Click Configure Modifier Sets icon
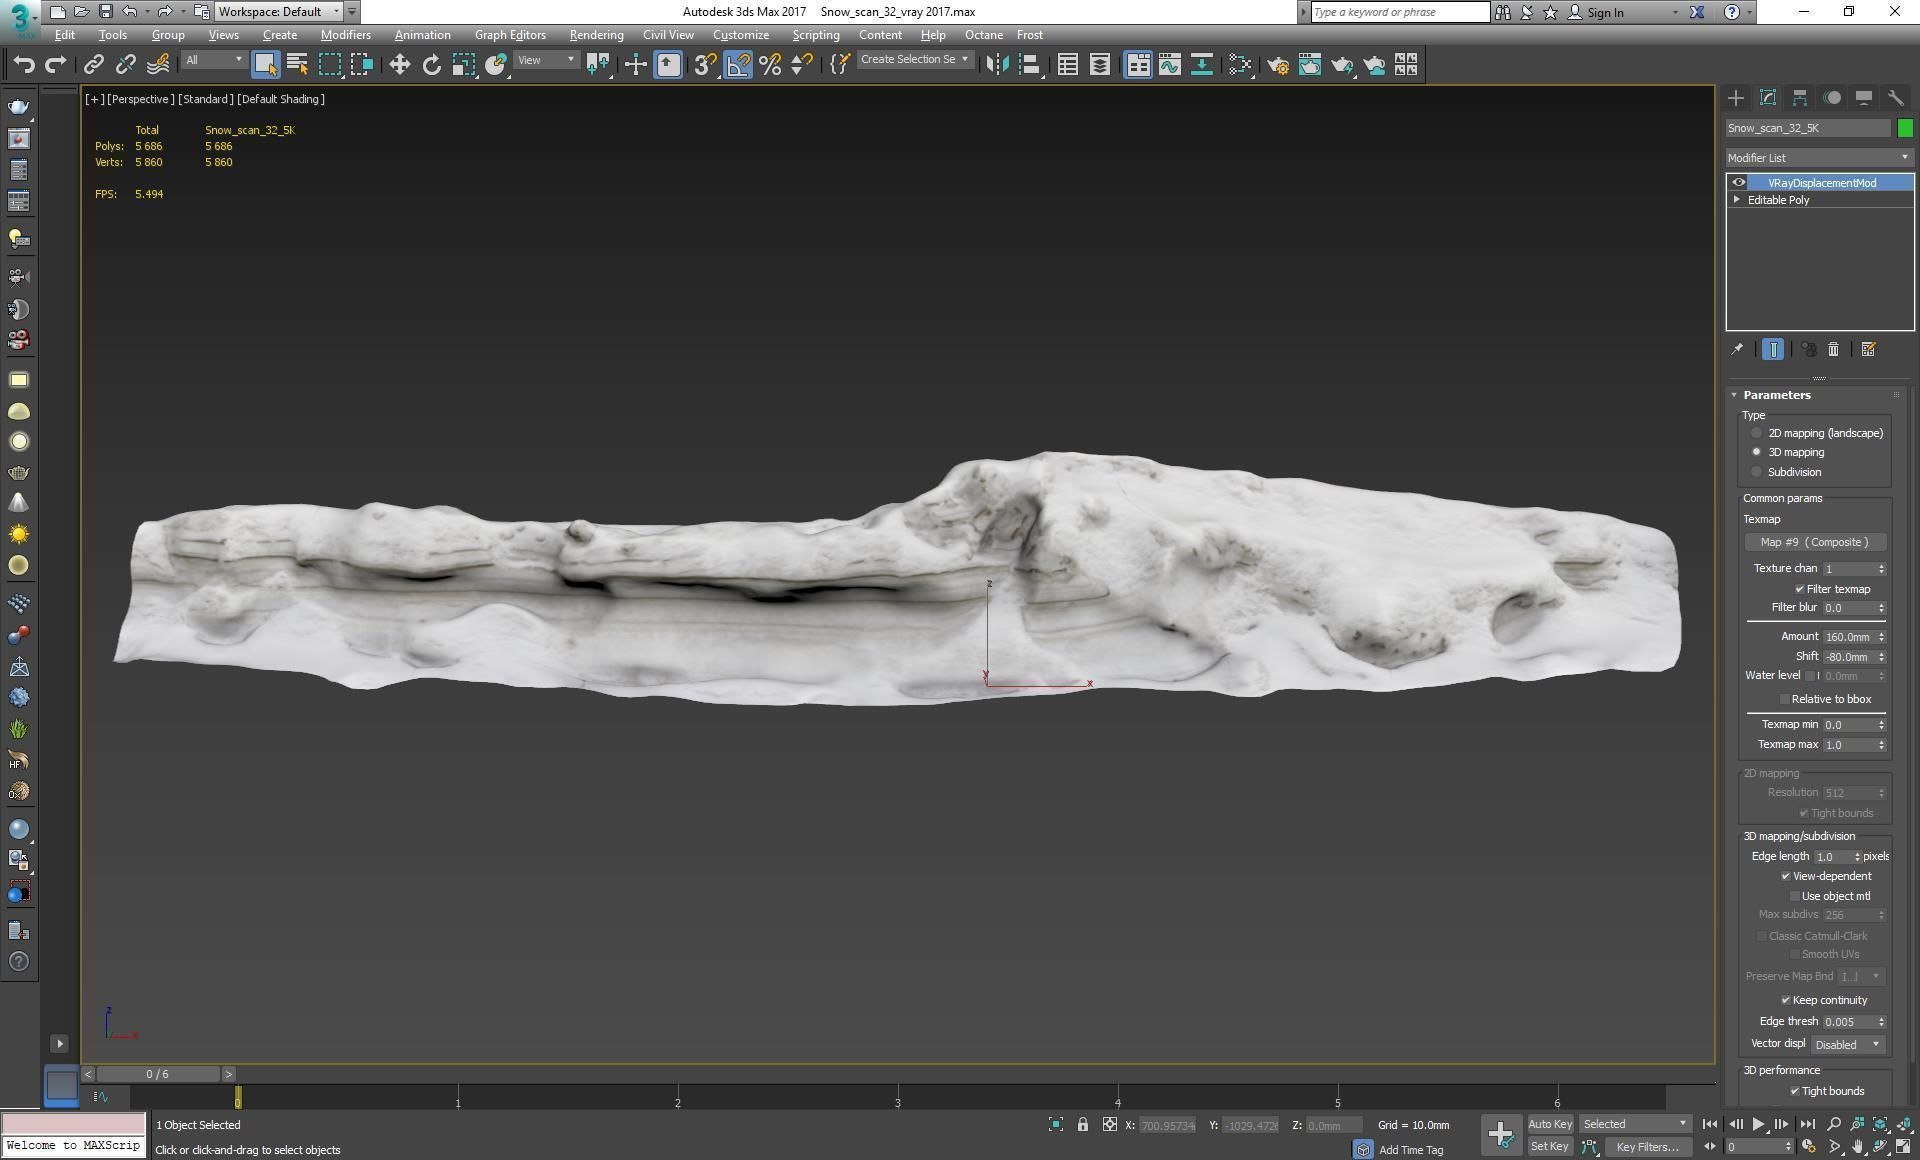The image size is (1920, 1160). tap(1867, 349)
